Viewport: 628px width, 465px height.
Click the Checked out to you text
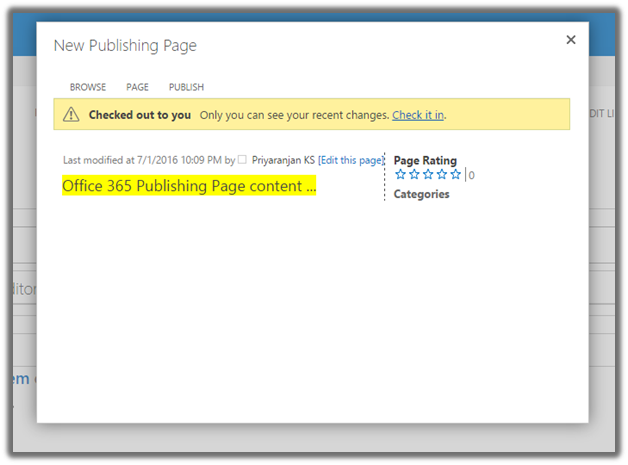[140, 115]
